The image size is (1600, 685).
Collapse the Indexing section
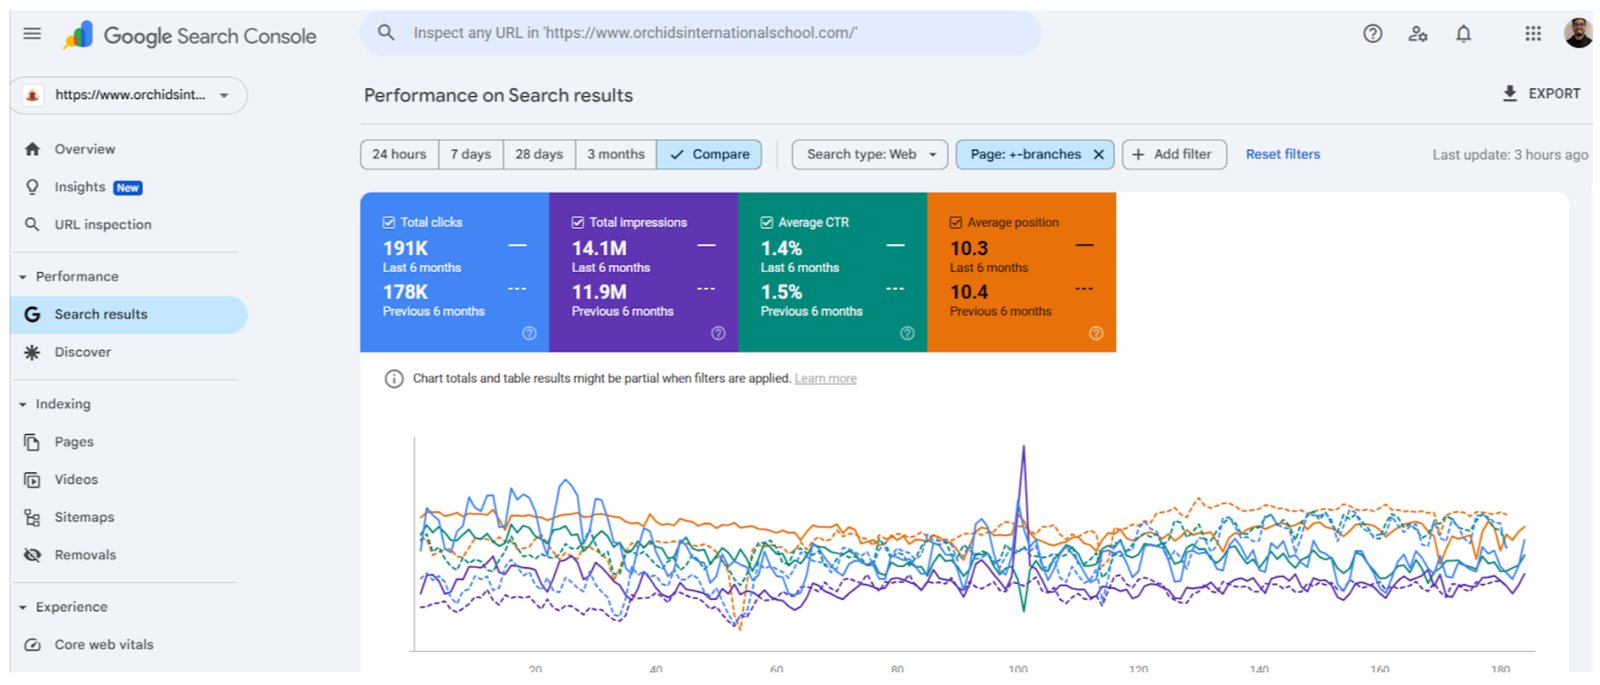click(x=23, y=404)
